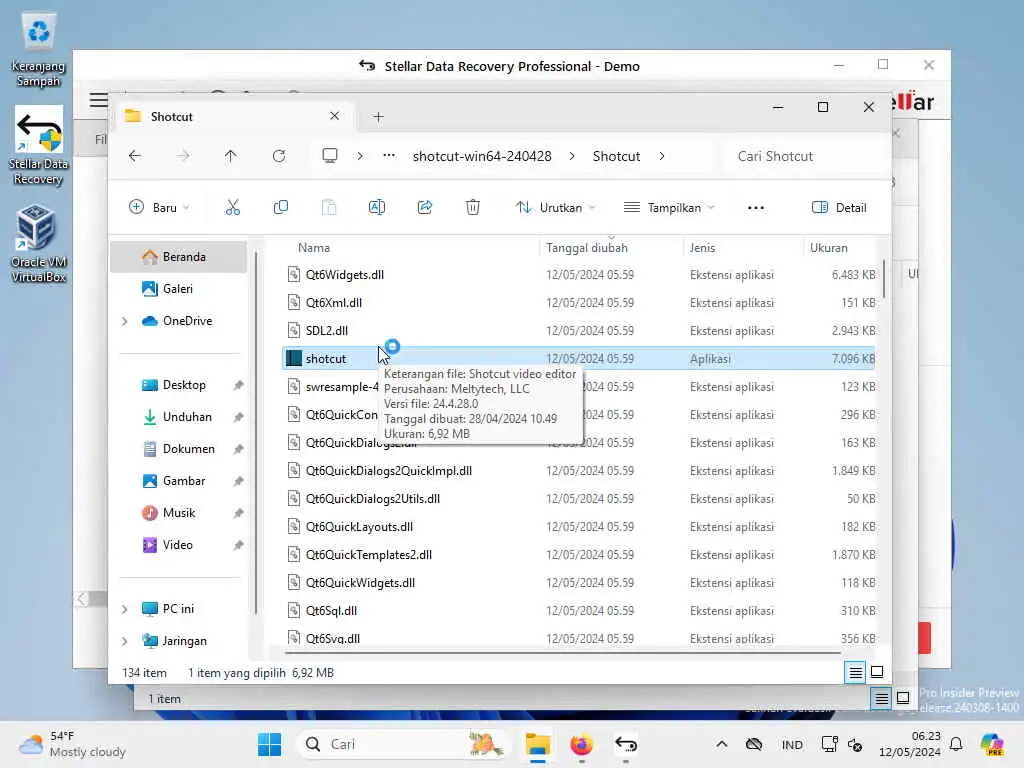Screen dimensions: 1024x768
Task: Click Stellar Data Recovery taskbar icon
Action: (626, 744)
